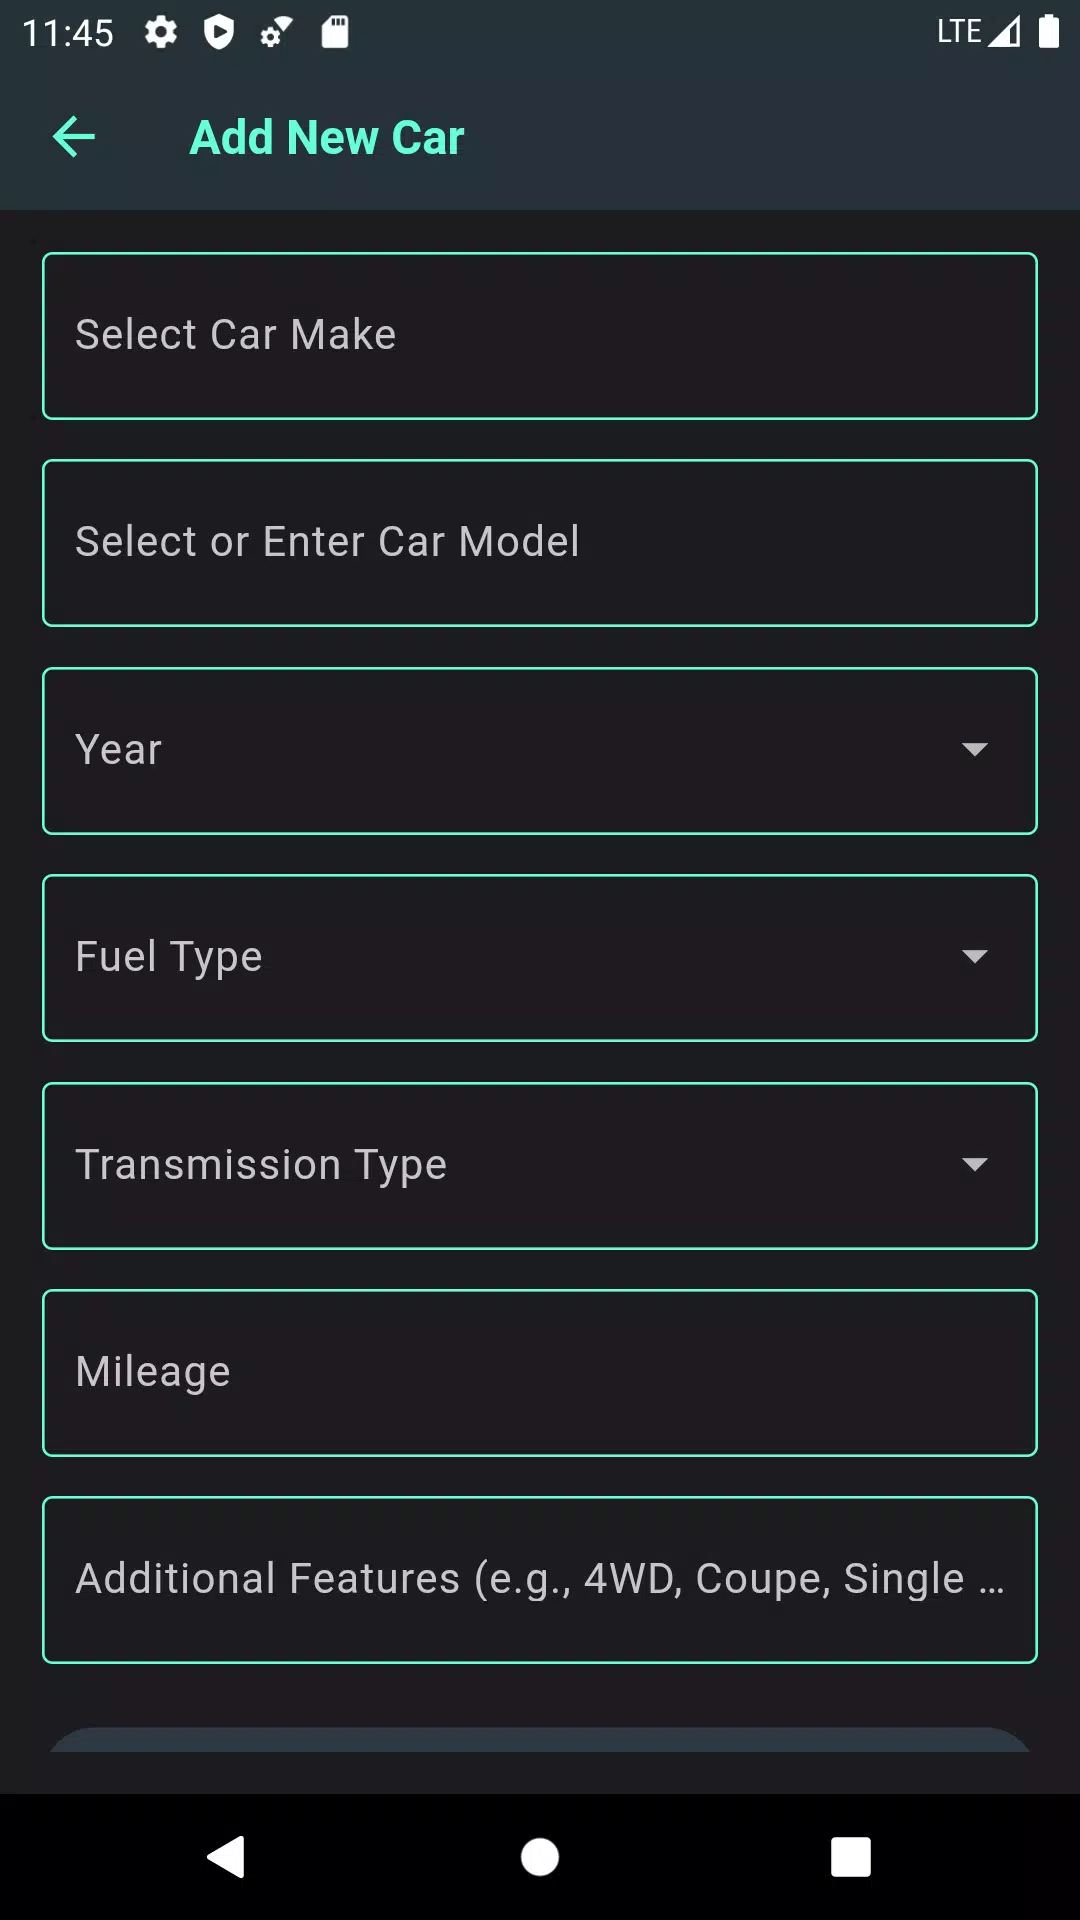Expand the Transmission Type dropdown arrow
The image size is (1080, 1920).
pyautogui.click(x=974, y=1164)
